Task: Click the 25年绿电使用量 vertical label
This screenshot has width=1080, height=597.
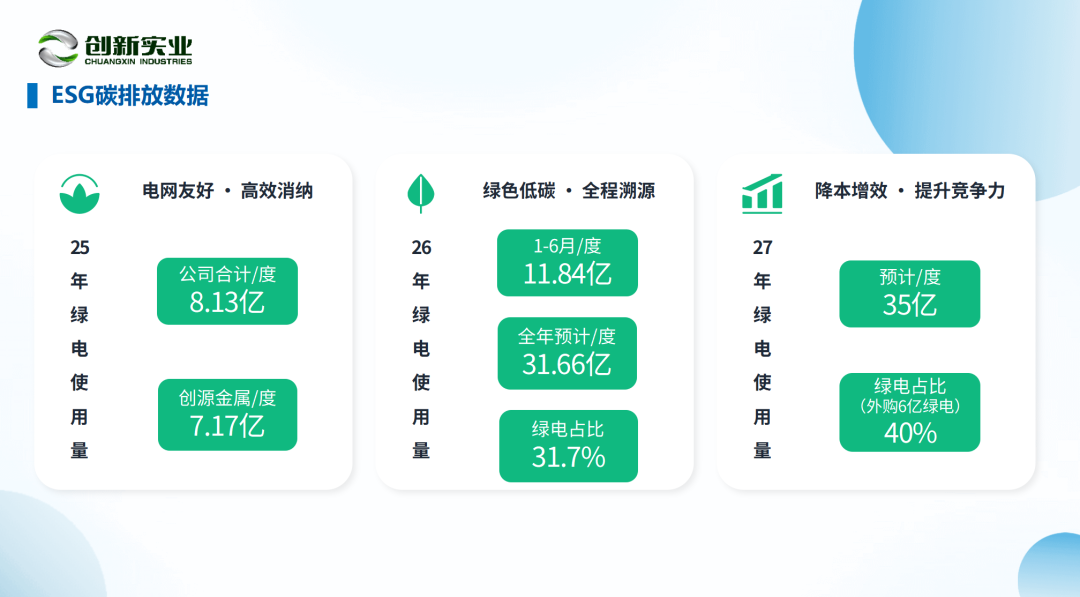Action: coord(80,348)
